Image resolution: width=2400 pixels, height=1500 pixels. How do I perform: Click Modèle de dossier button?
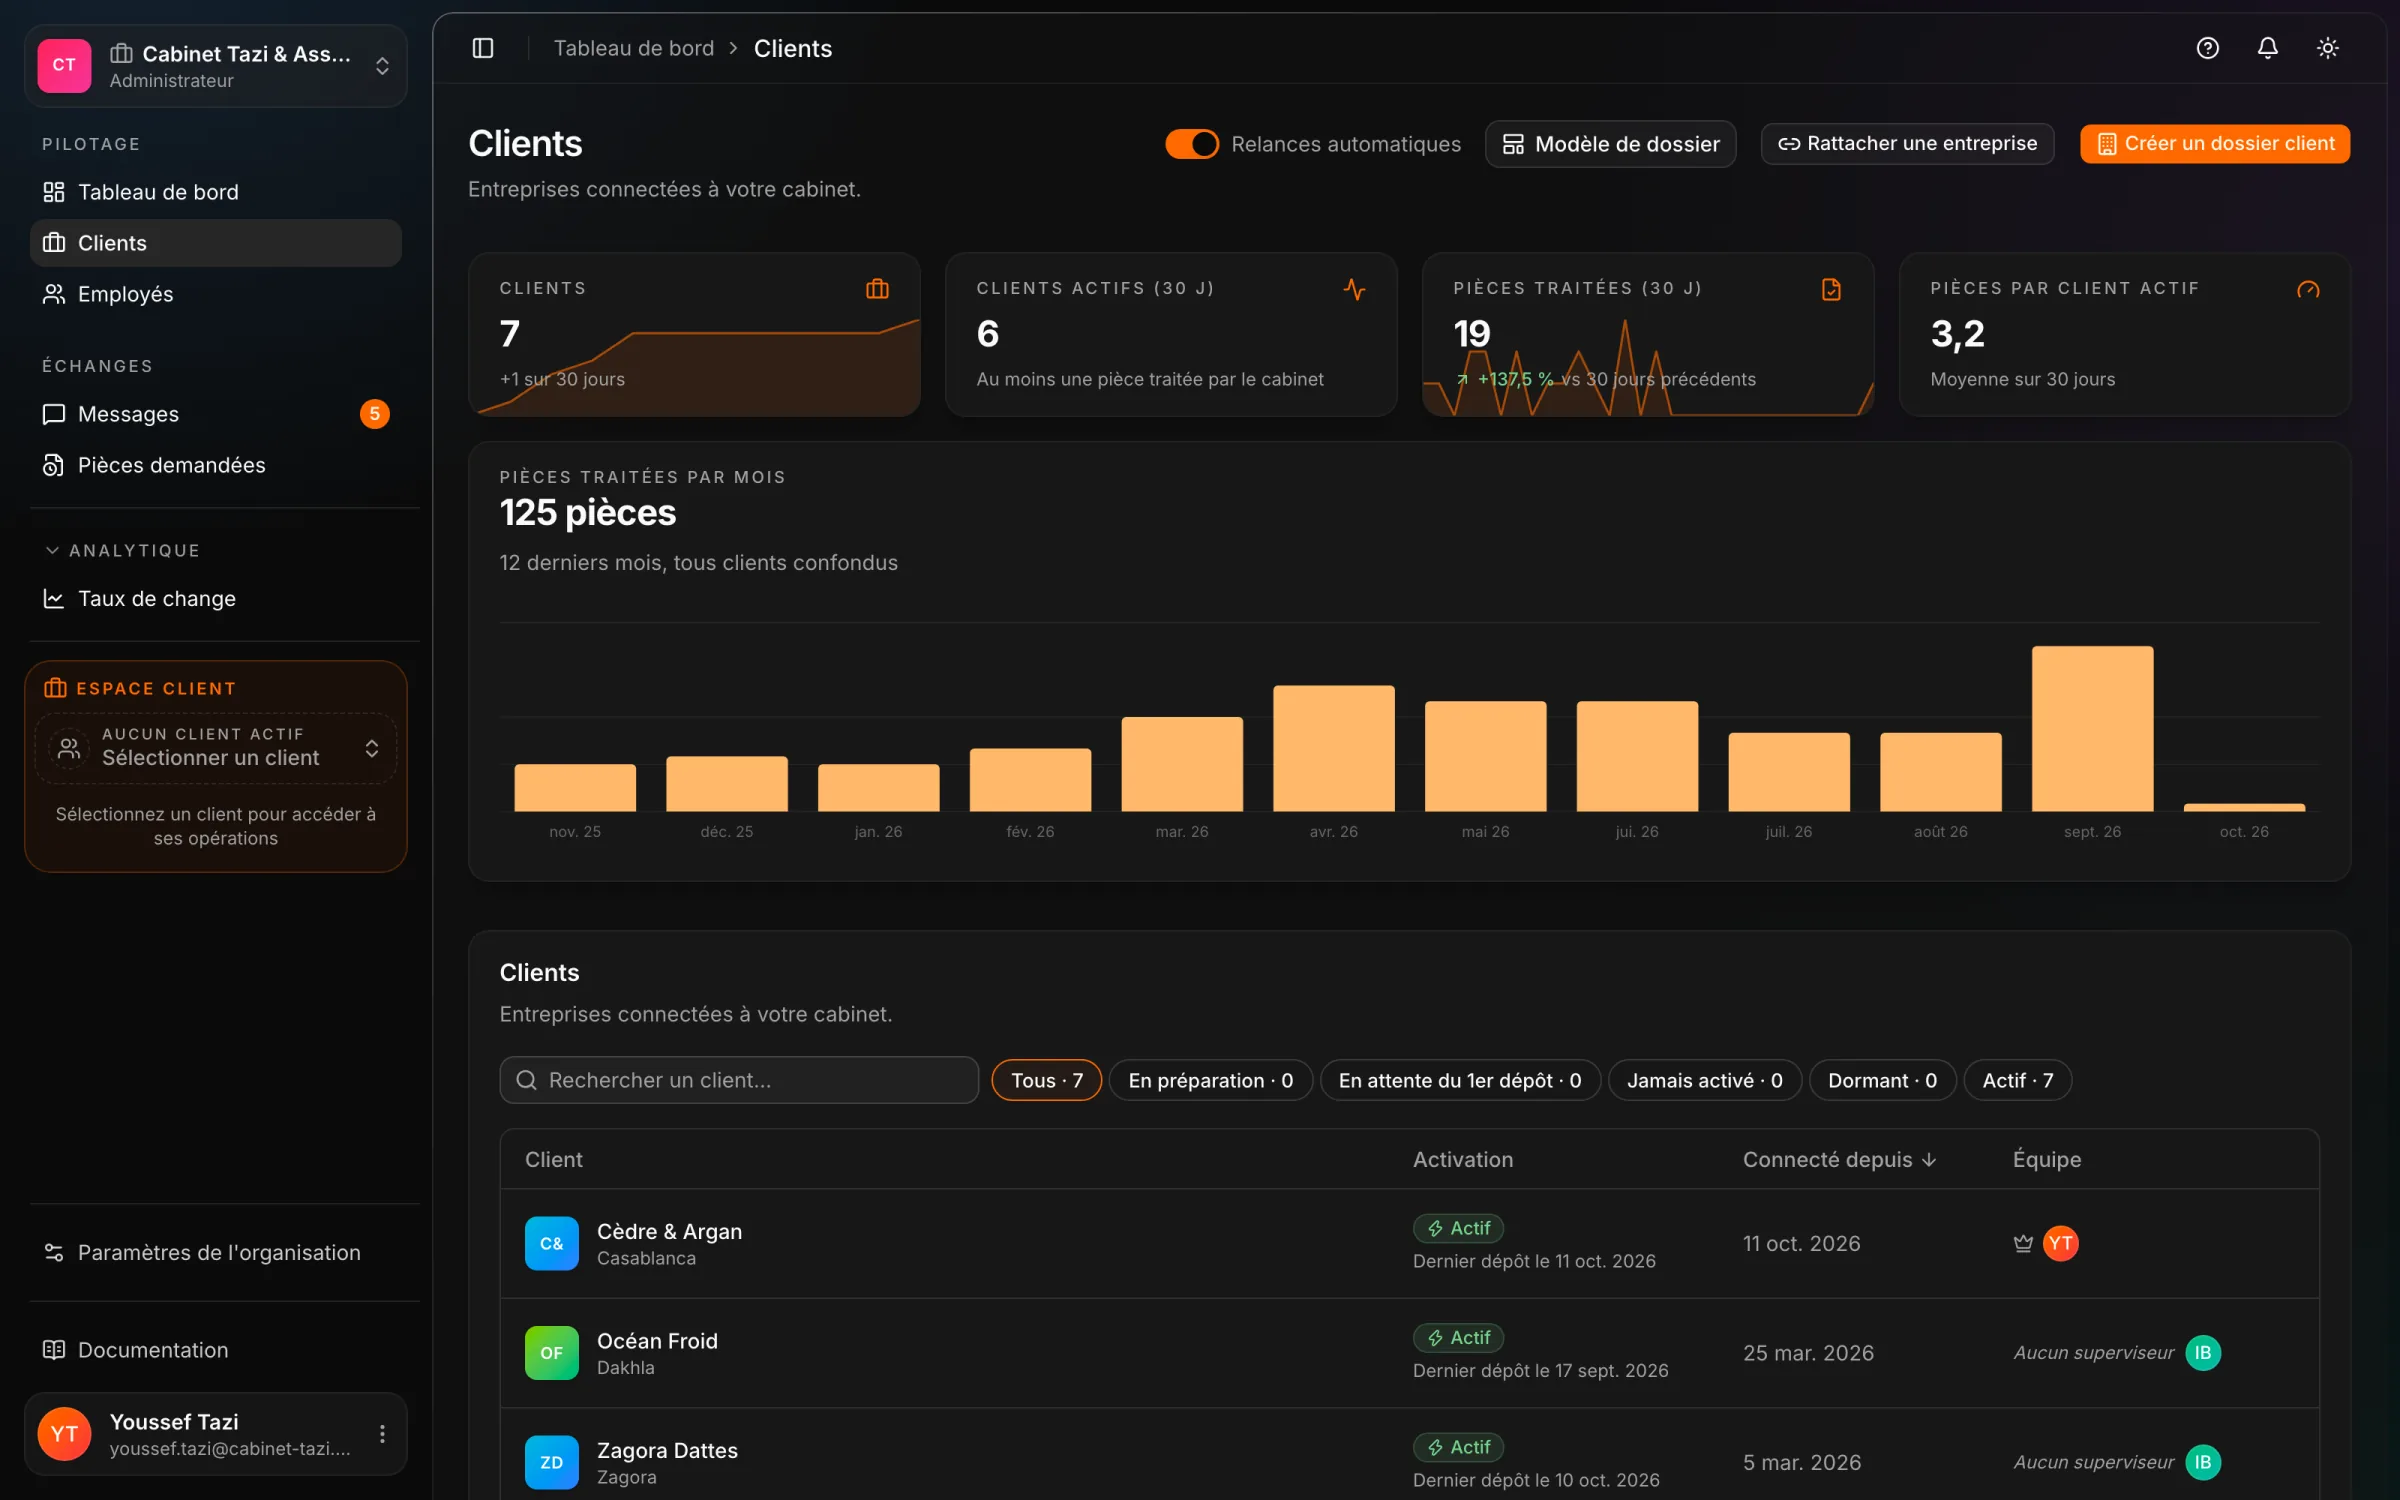(x=1611, y=144)
